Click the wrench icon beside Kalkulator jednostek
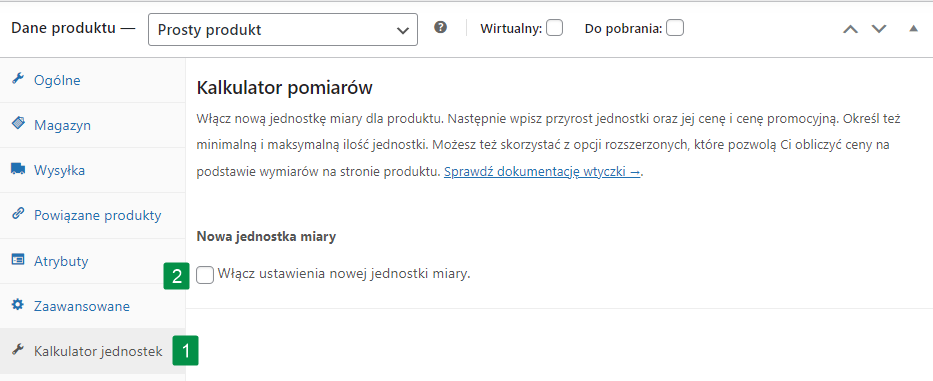Screen dimensions: 933x381 click(18, 351)
